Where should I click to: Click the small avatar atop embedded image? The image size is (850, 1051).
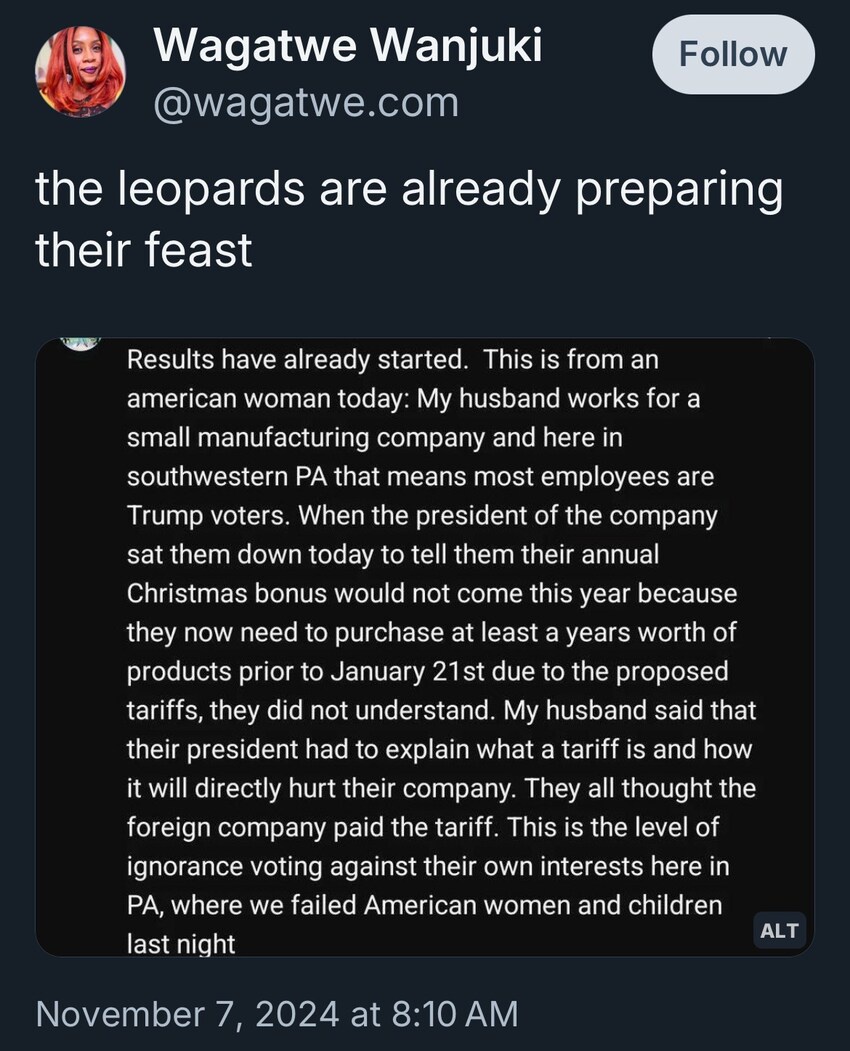click(81, 342)
